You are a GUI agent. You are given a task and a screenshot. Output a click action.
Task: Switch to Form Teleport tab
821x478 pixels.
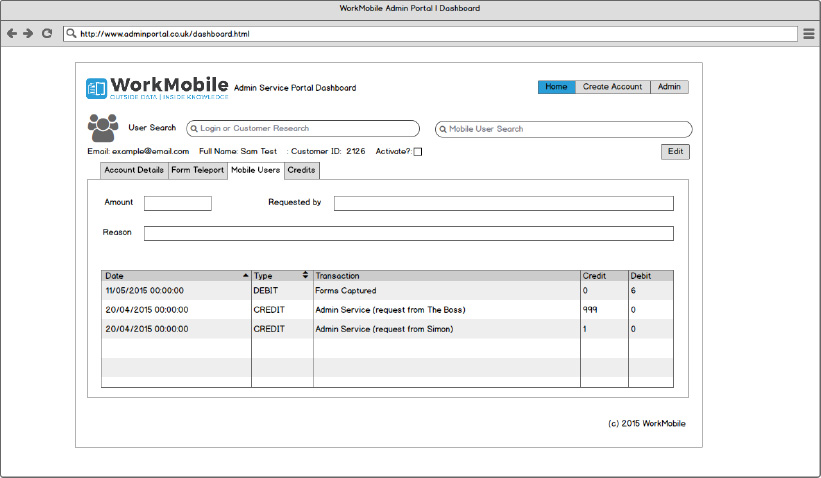197,170
